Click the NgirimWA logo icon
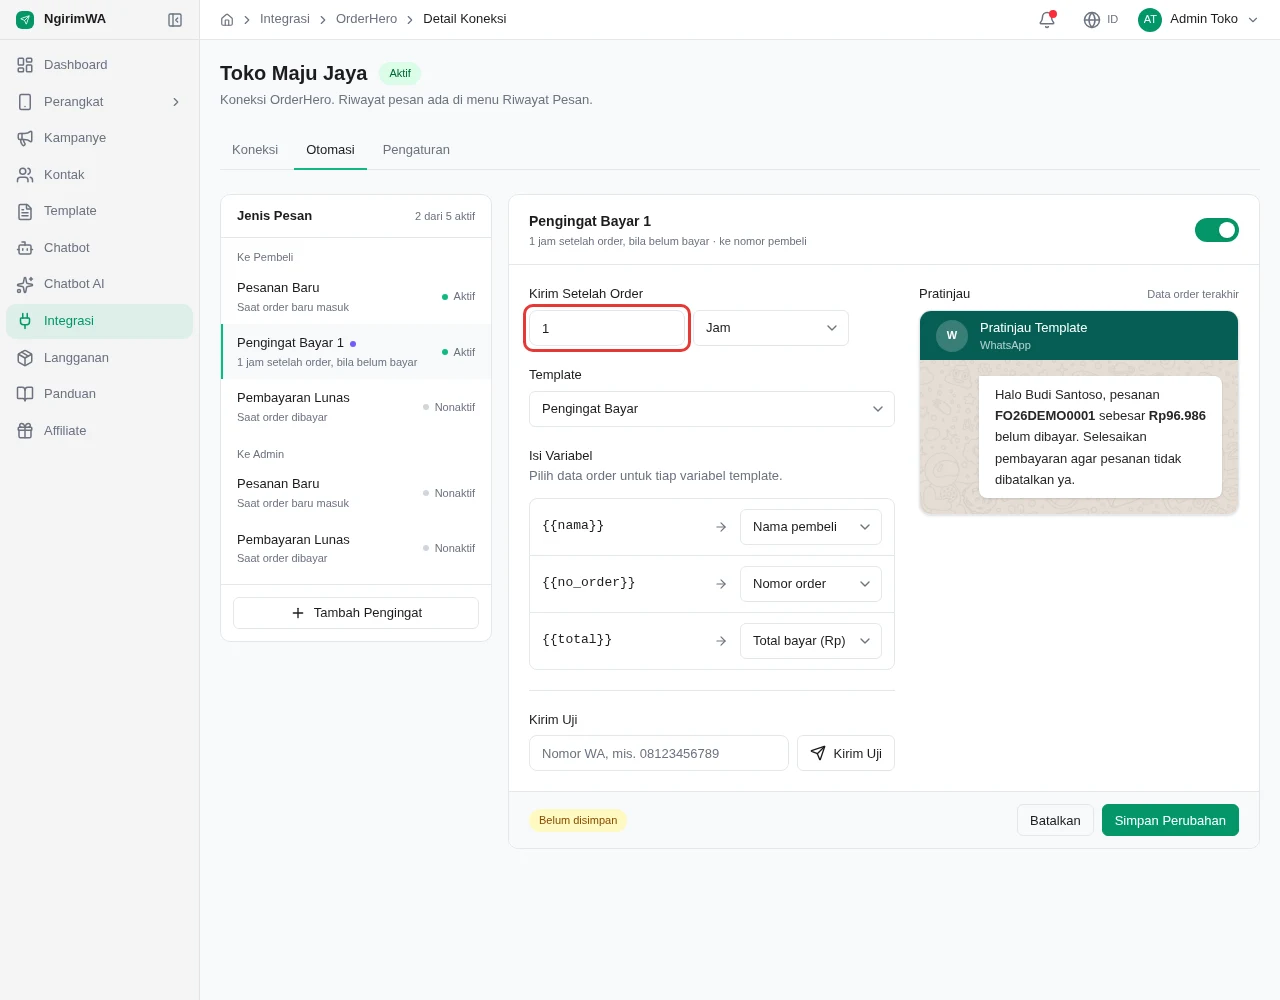This screenshot has width=1280, height=1000. click(x=25, y=19)
